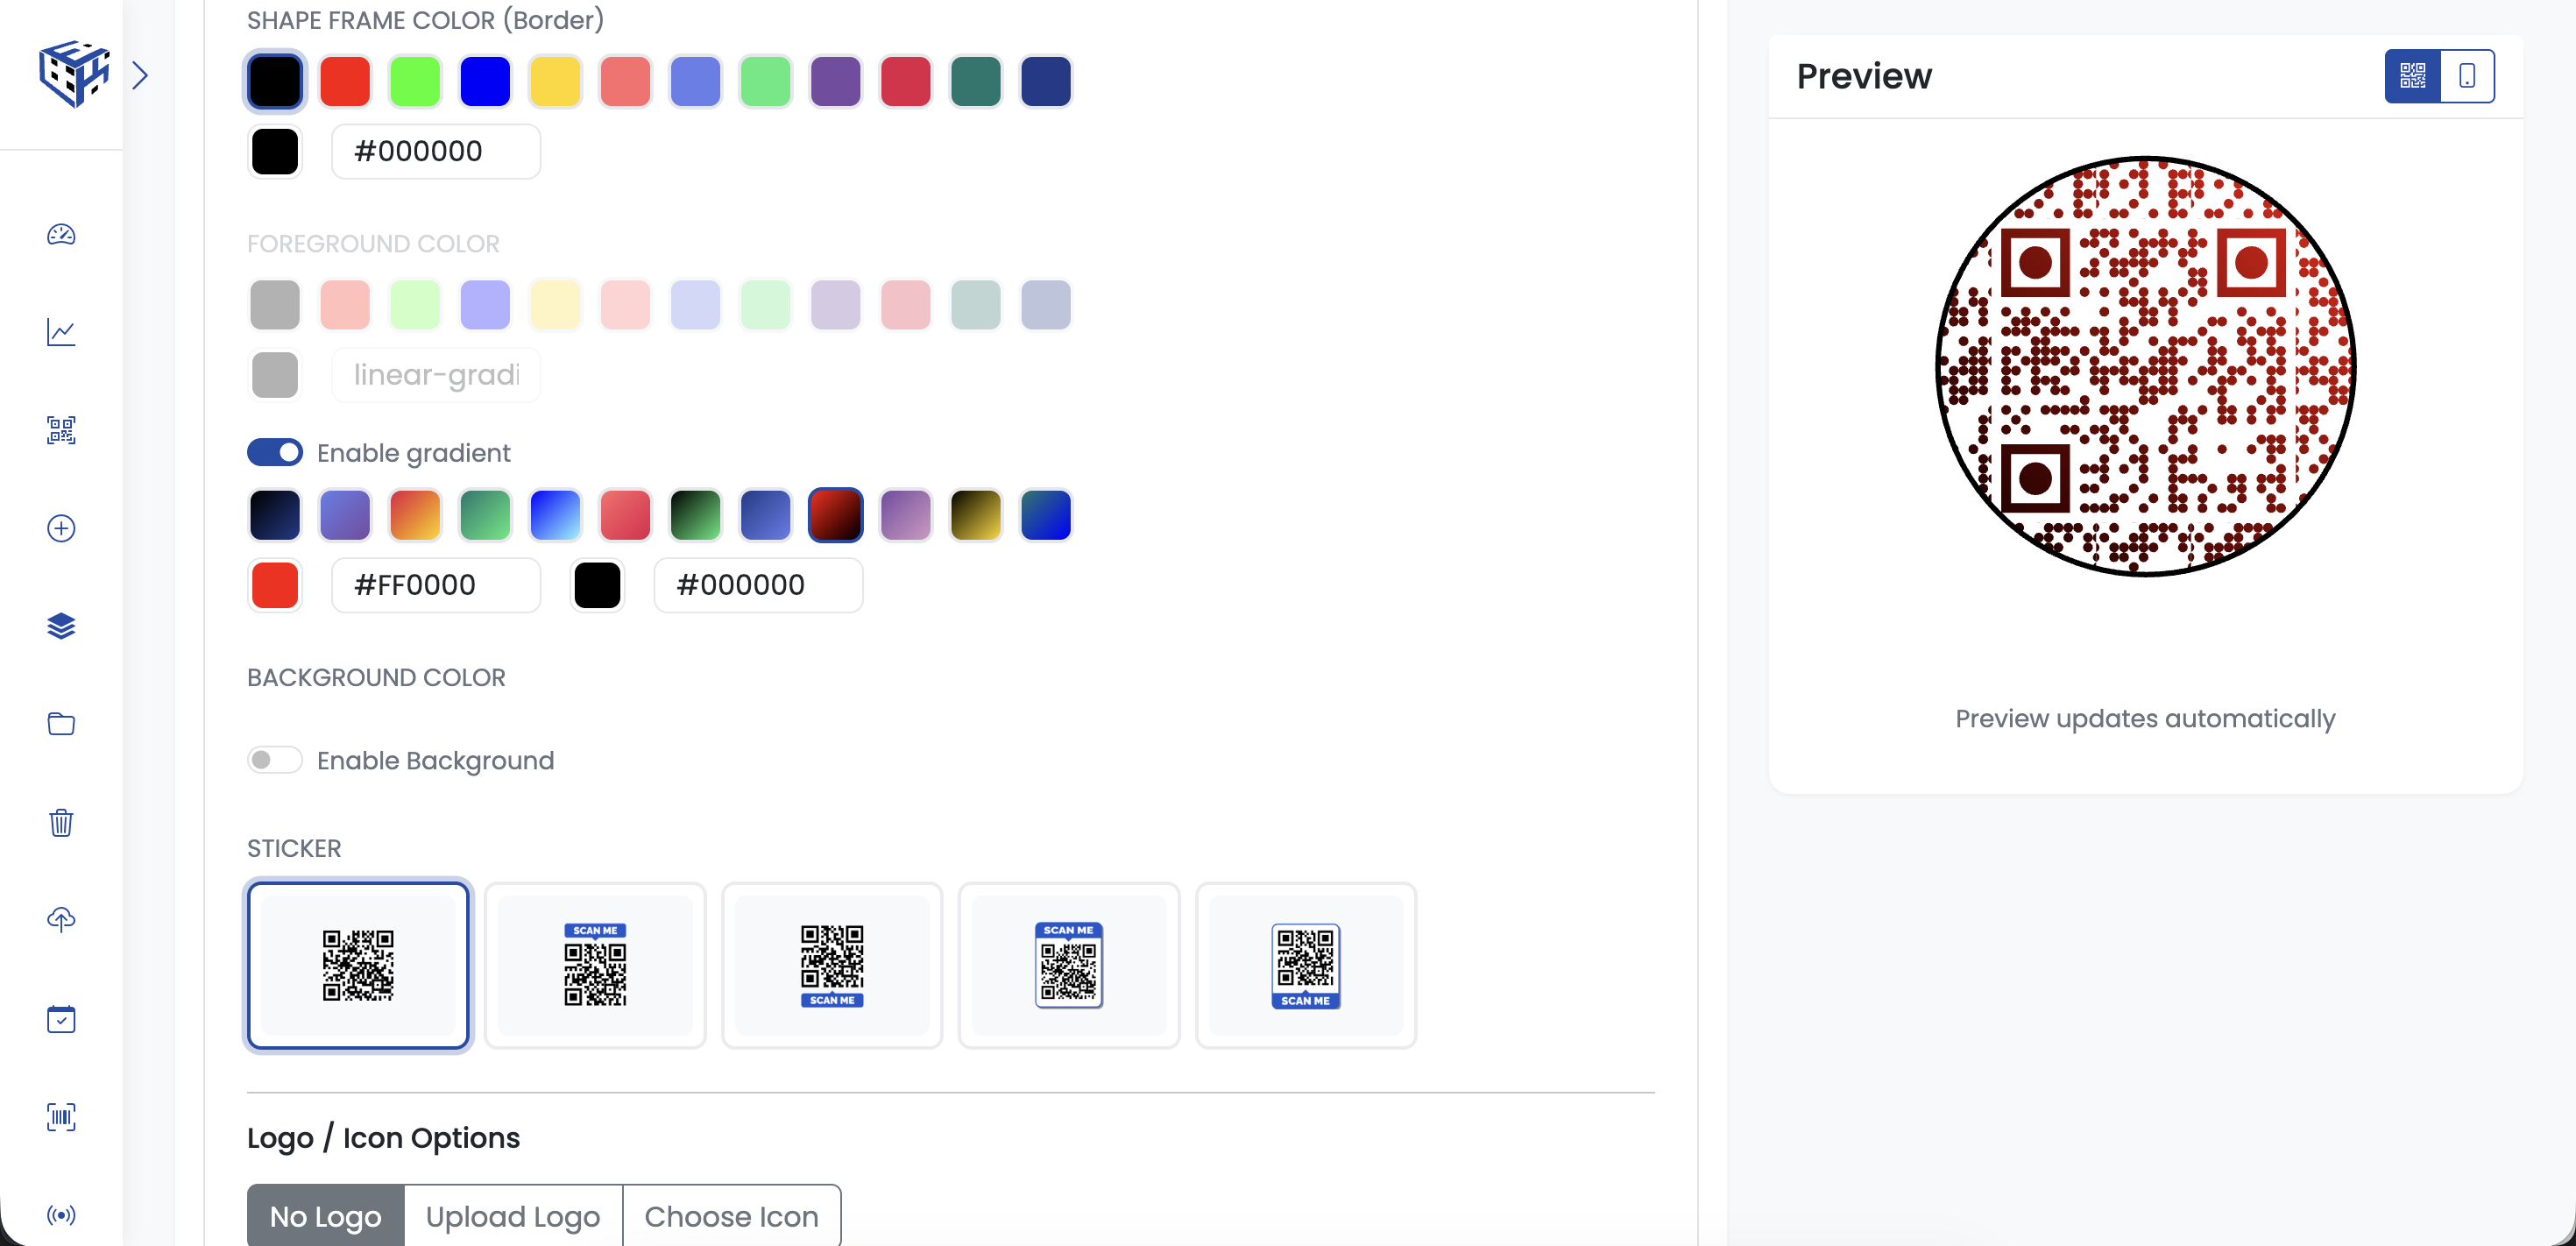Choose the teal to royal blue gradient preset

[x=1045, y=515]
